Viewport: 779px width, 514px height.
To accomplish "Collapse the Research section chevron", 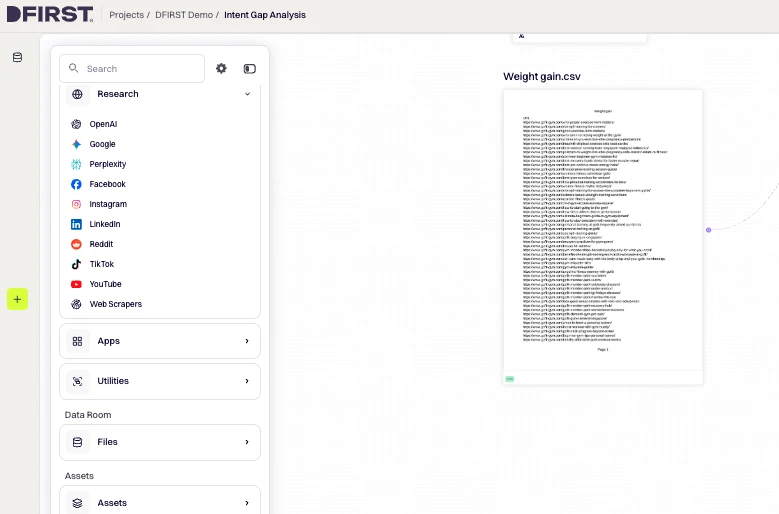I will (247, 94).
